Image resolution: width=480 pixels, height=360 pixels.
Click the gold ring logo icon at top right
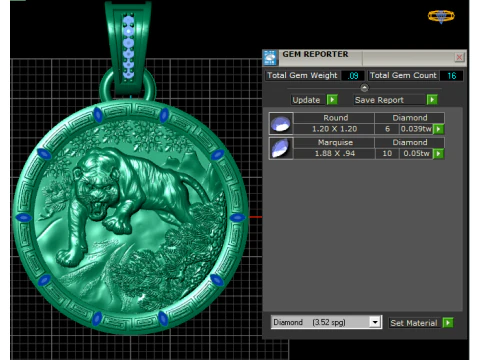coord(441,16)
